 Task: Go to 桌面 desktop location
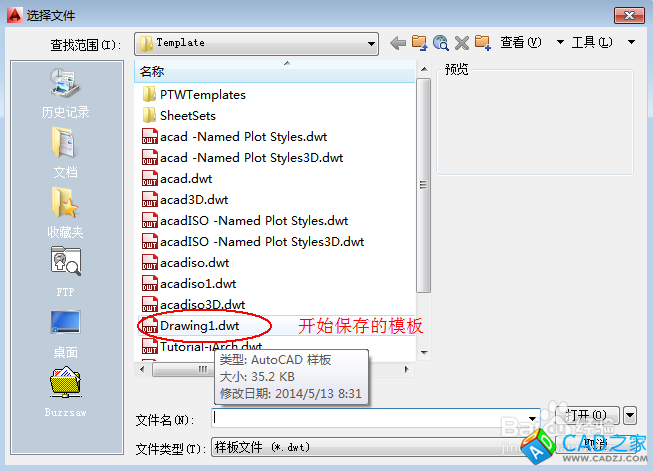65,334
